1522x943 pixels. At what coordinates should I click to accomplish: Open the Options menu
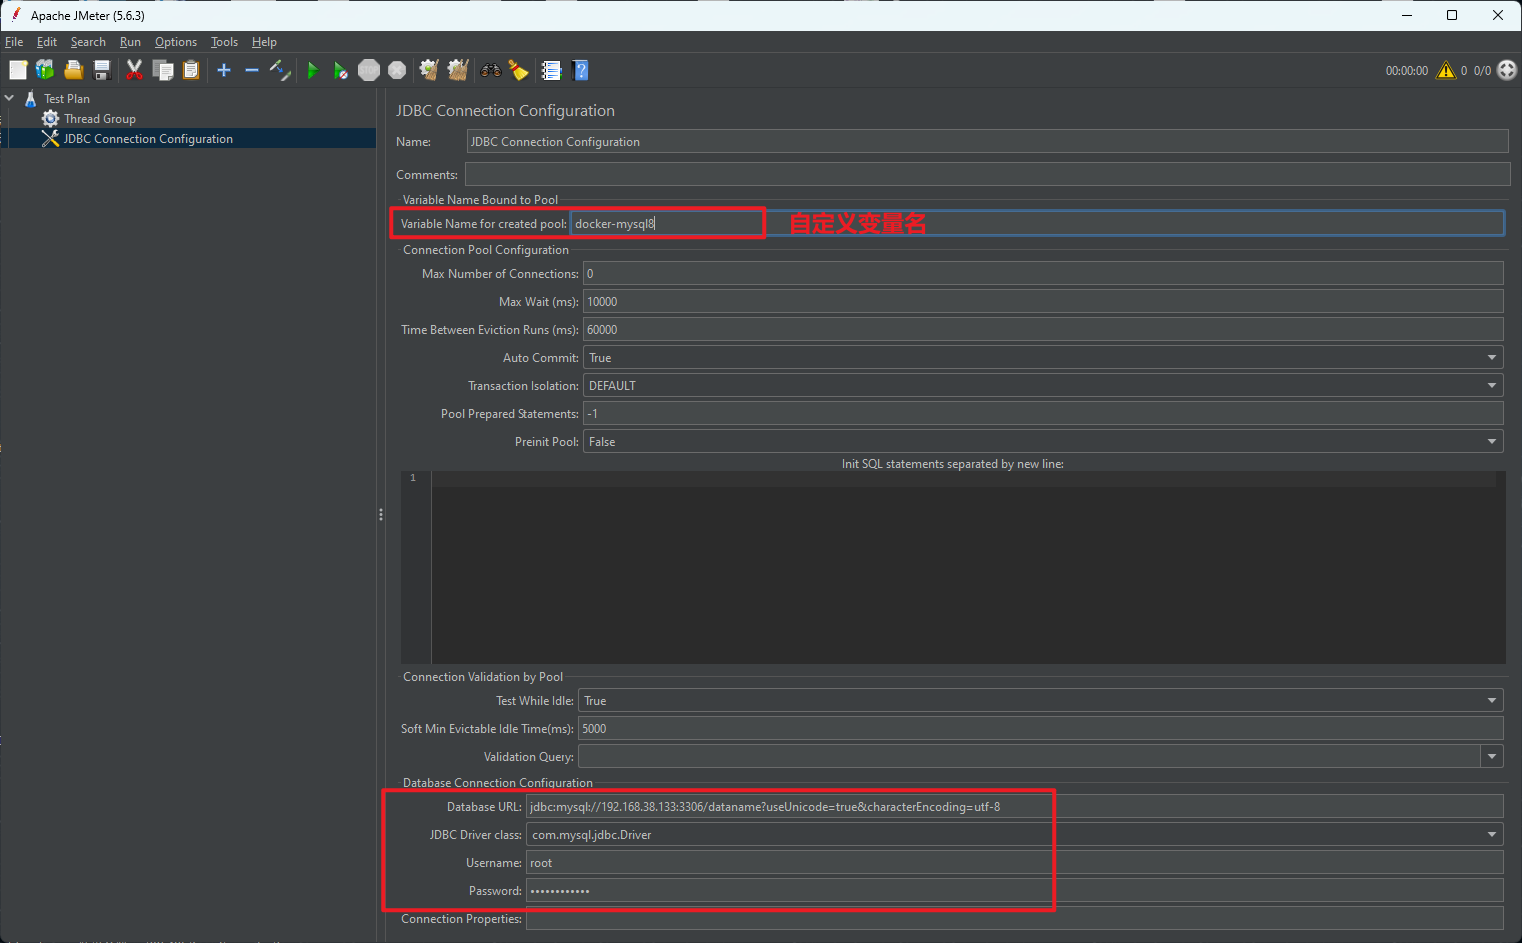pyautogui.click(x=176, y=42)
